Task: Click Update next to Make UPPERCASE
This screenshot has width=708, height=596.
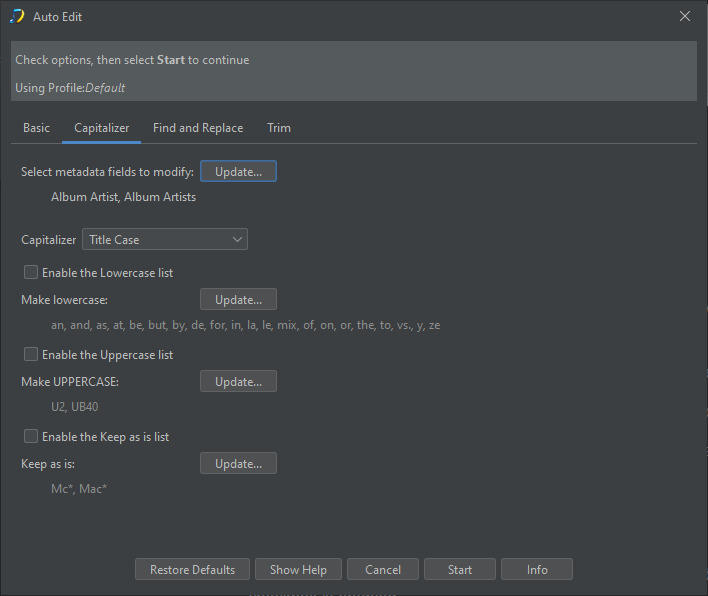Action: 238,382
